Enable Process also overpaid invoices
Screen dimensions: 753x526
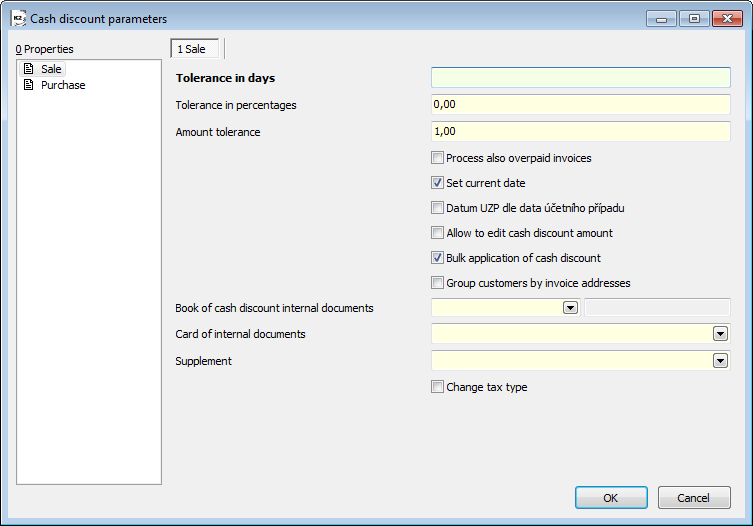tap(437, 158)
